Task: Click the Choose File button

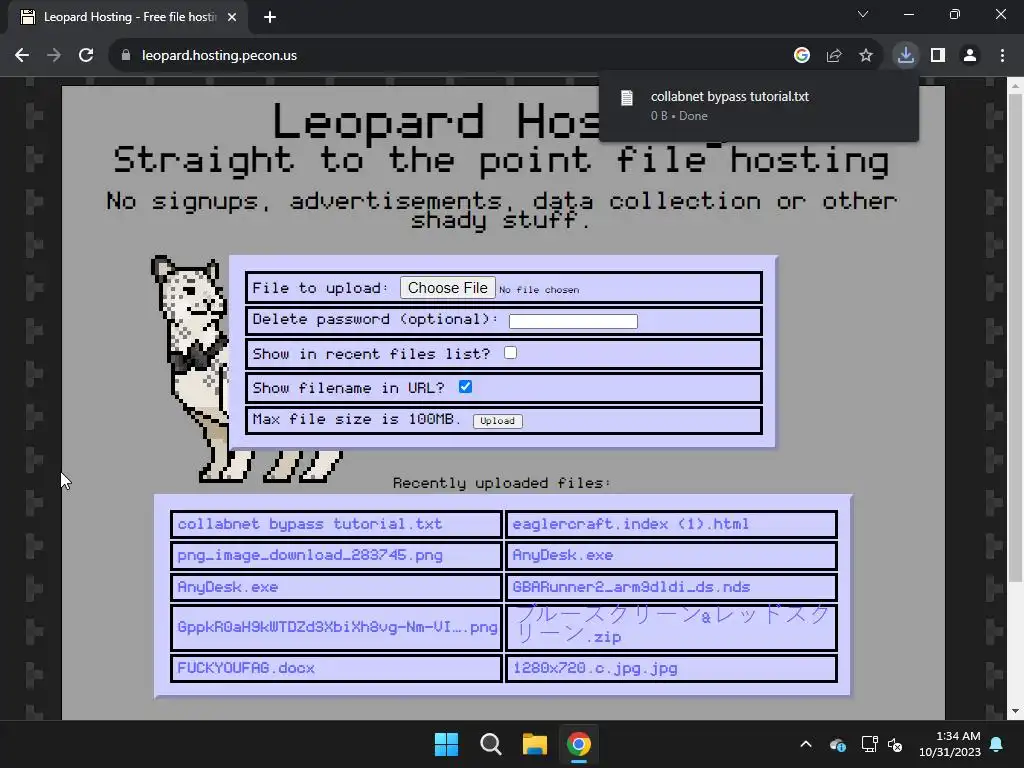Action: 447,288
